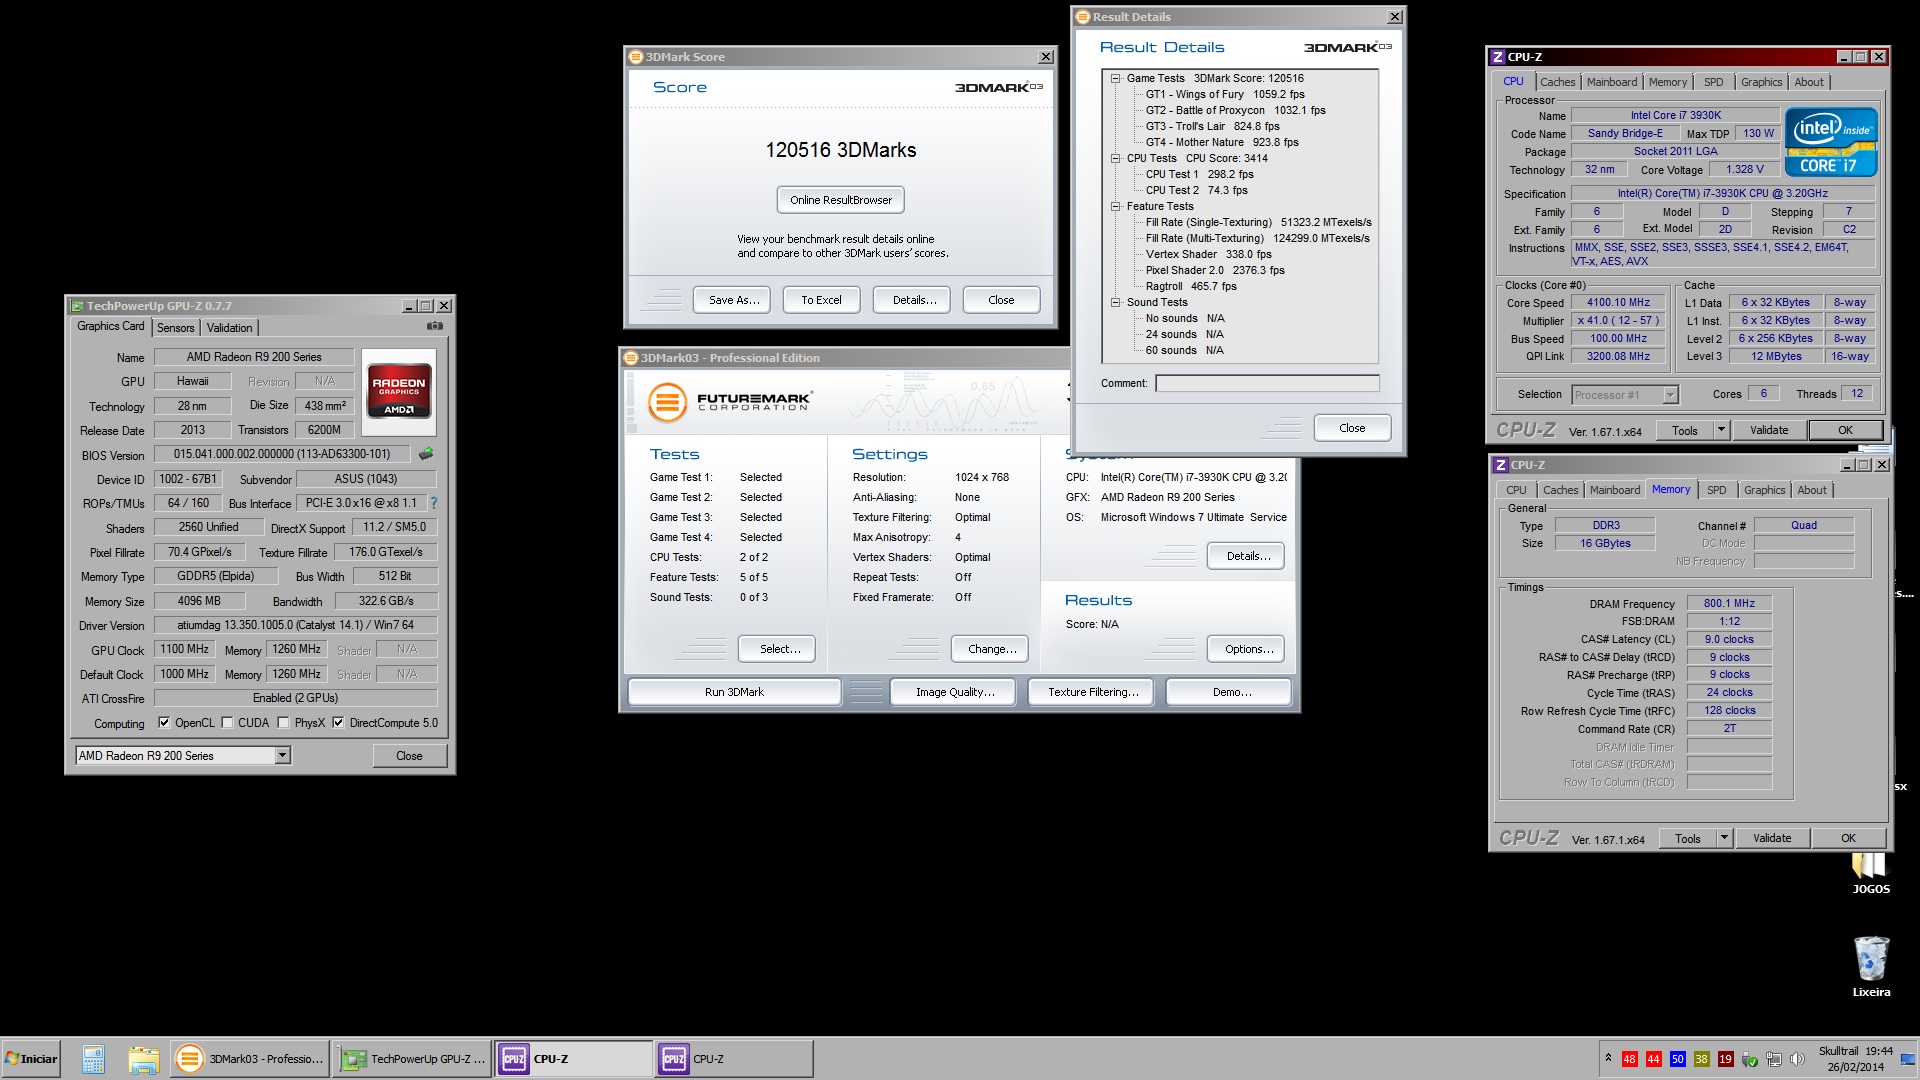
Task: Open the Mainboard tab in top CPU-Z
Action: pyautogui.click(x=1612, y=82)
